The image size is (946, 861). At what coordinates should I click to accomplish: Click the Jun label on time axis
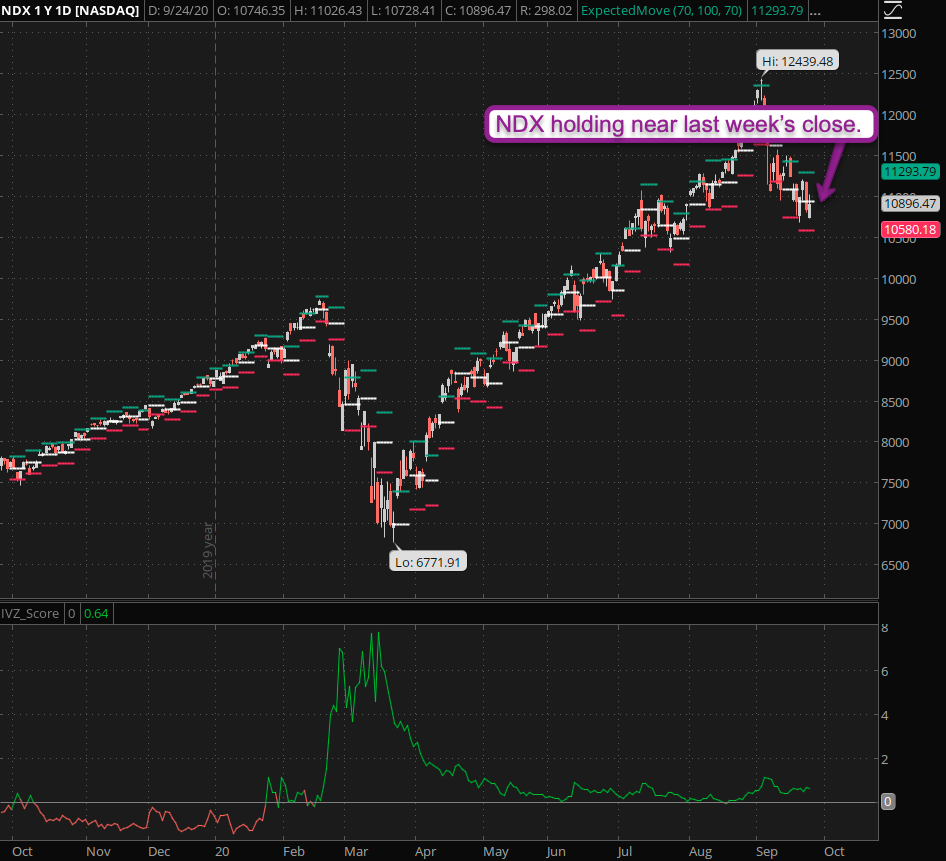[556, 851]
